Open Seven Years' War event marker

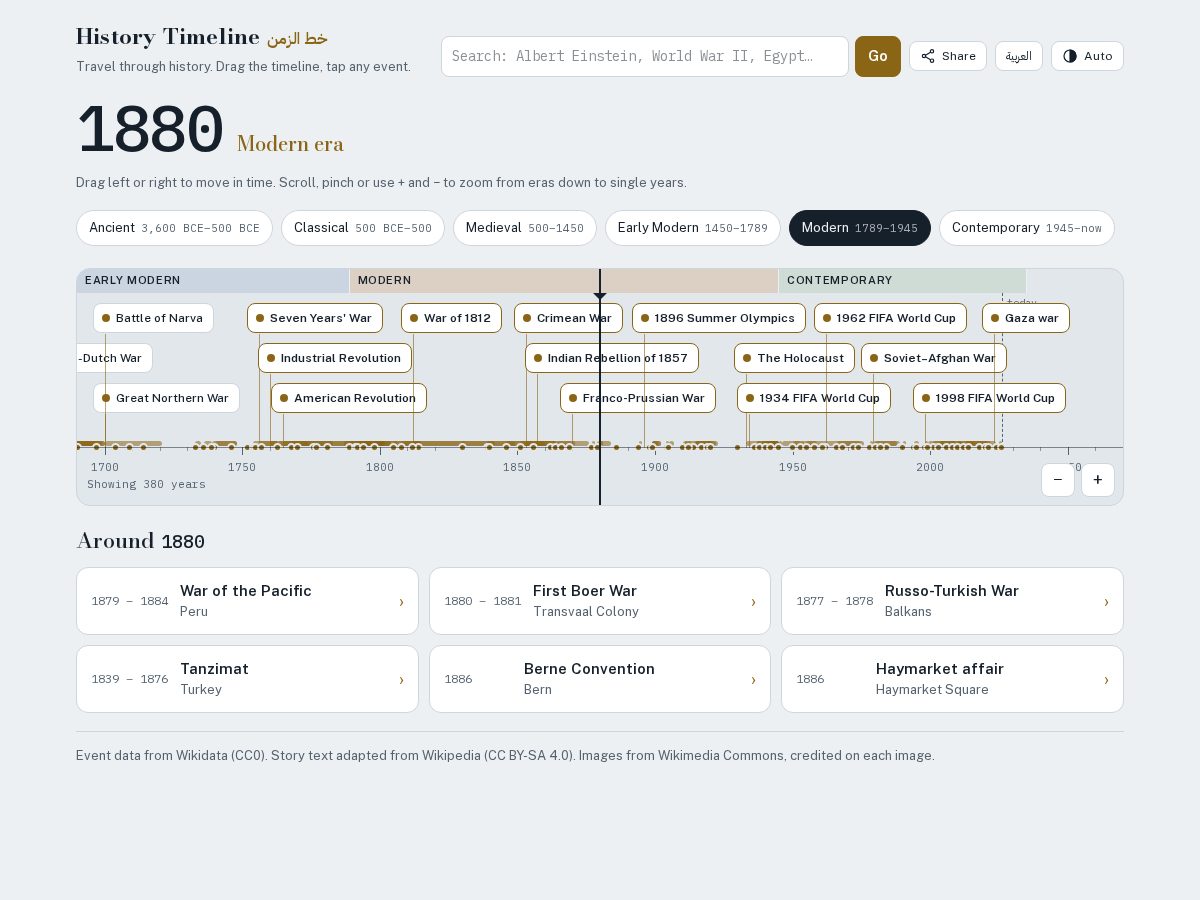point(315,318)
